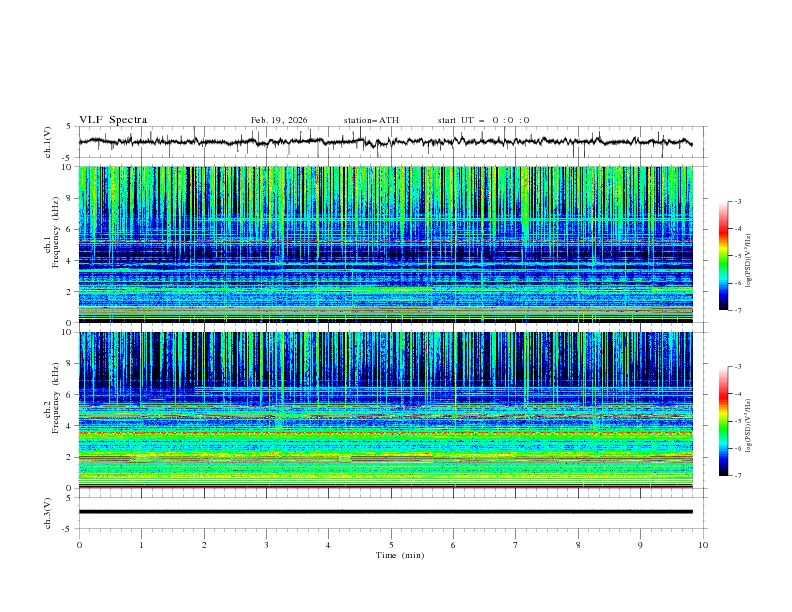Select the Feb. 19, 2026 date label
Image resolution: width=792 pixels, height=612 pixels.
(279, 120)
